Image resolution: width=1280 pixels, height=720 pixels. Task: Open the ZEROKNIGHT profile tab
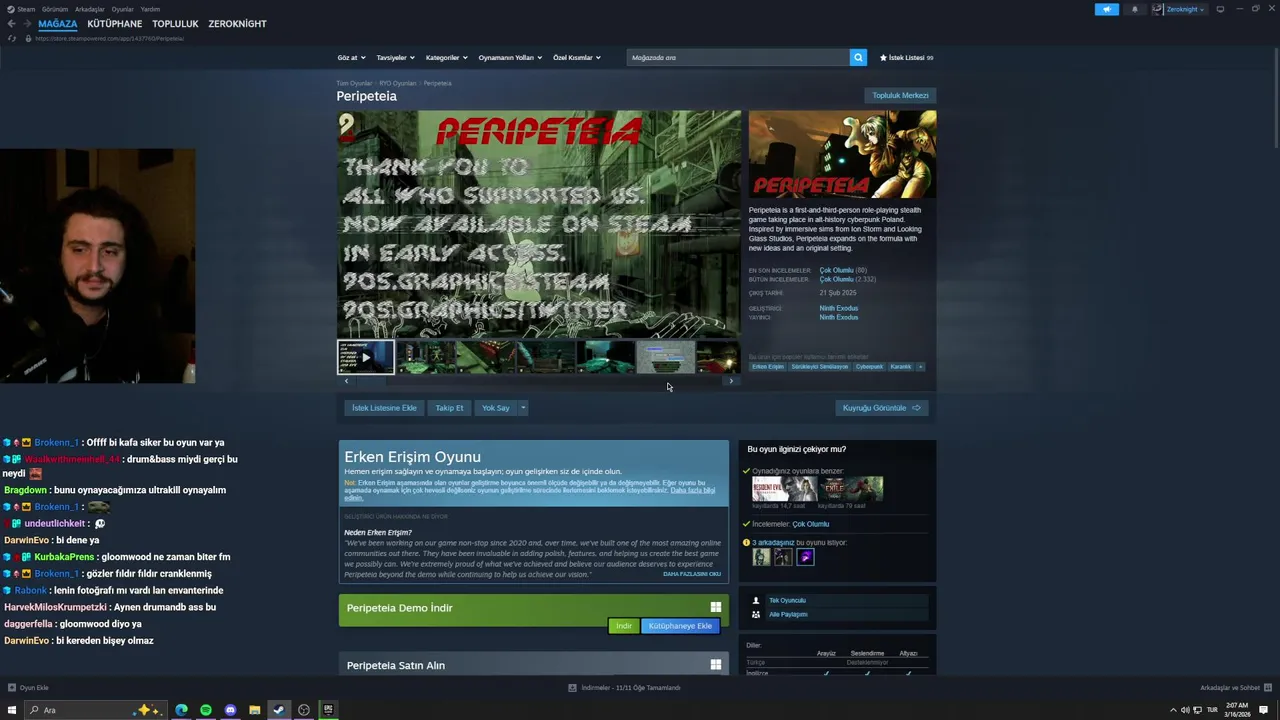click(x=237, y=24)
